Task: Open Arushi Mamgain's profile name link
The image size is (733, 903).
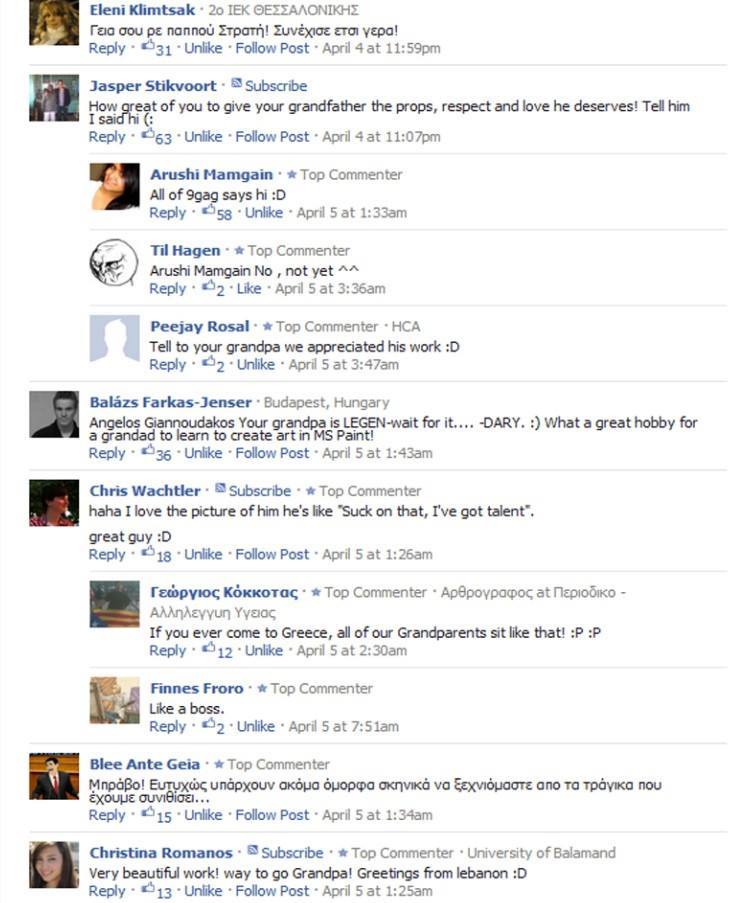Action: (211, 174)
